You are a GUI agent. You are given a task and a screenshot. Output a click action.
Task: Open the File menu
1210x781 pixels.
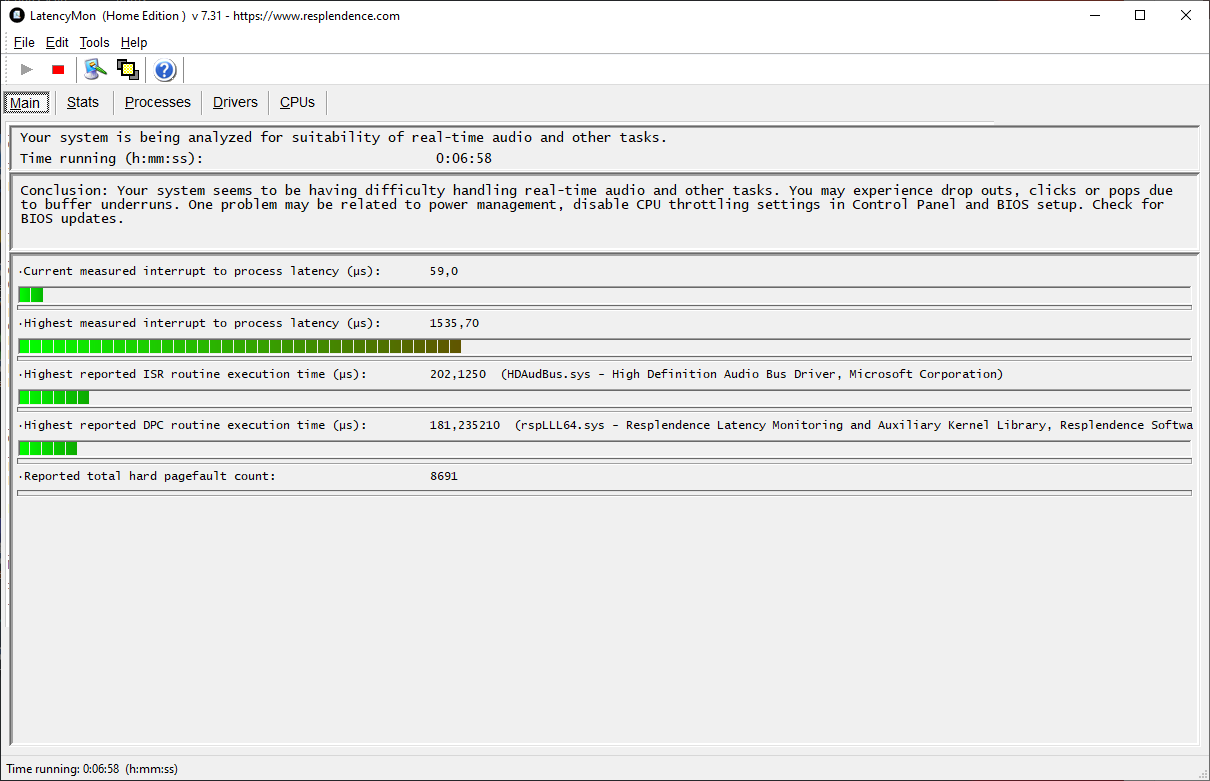click(x=24, y=43)
